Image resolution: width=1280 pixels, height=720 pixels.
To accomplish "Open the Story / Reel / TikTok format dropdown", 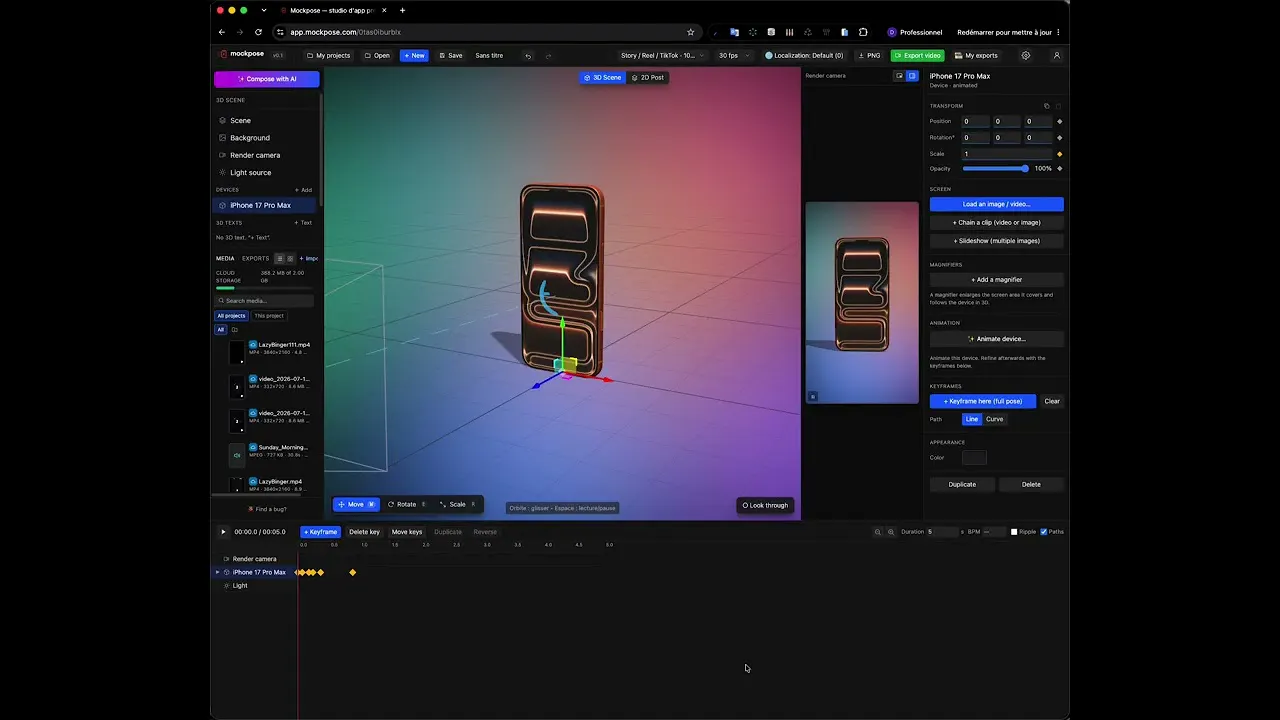I will click(x=663, y=56).
